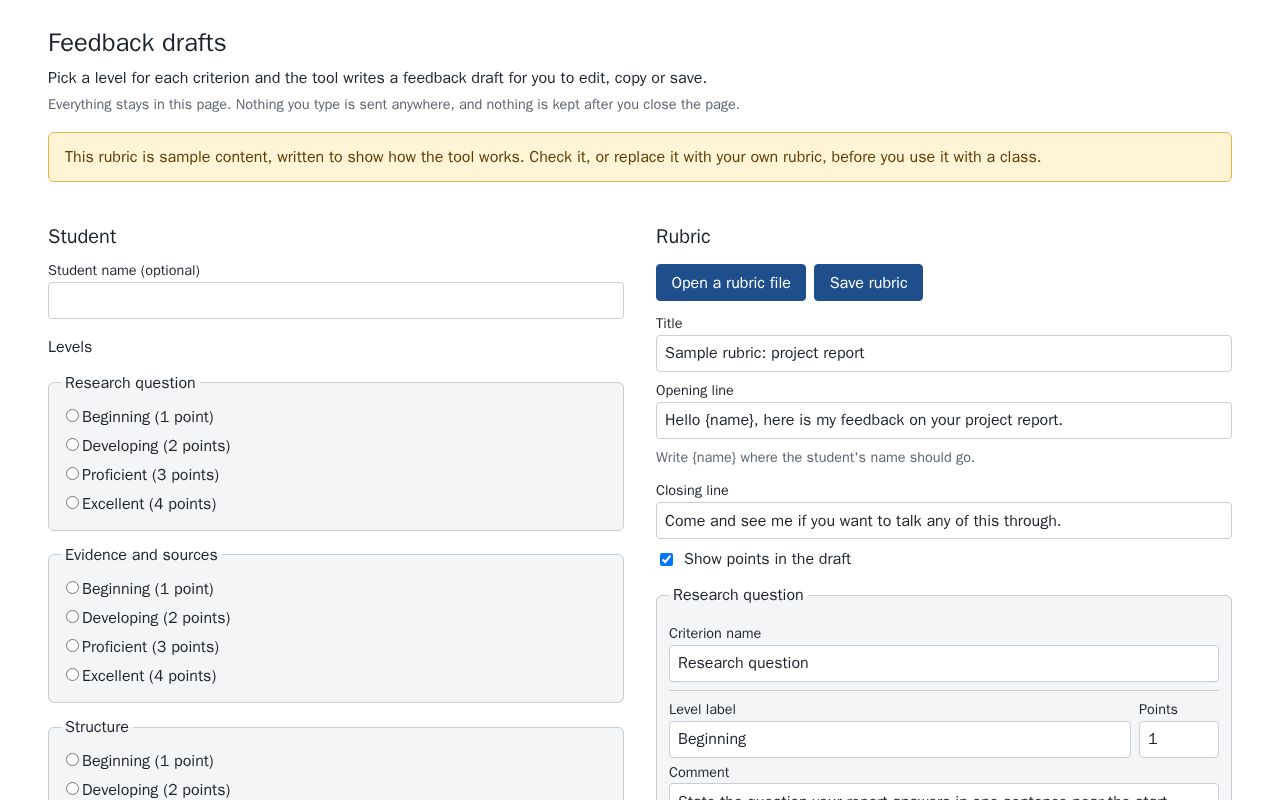
Task: Select Beginning (1 point) for Evidence and sources
Action: (72, 588)
